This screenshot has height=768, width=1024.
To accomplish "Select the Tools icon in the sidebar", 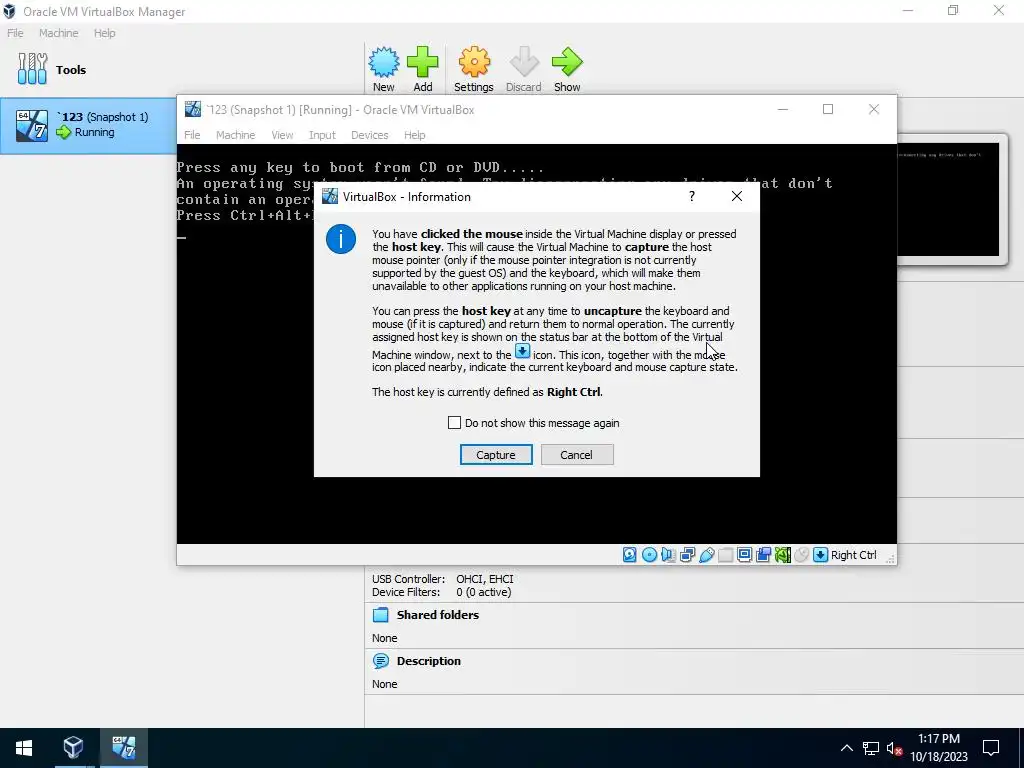I will coord(32,69).
